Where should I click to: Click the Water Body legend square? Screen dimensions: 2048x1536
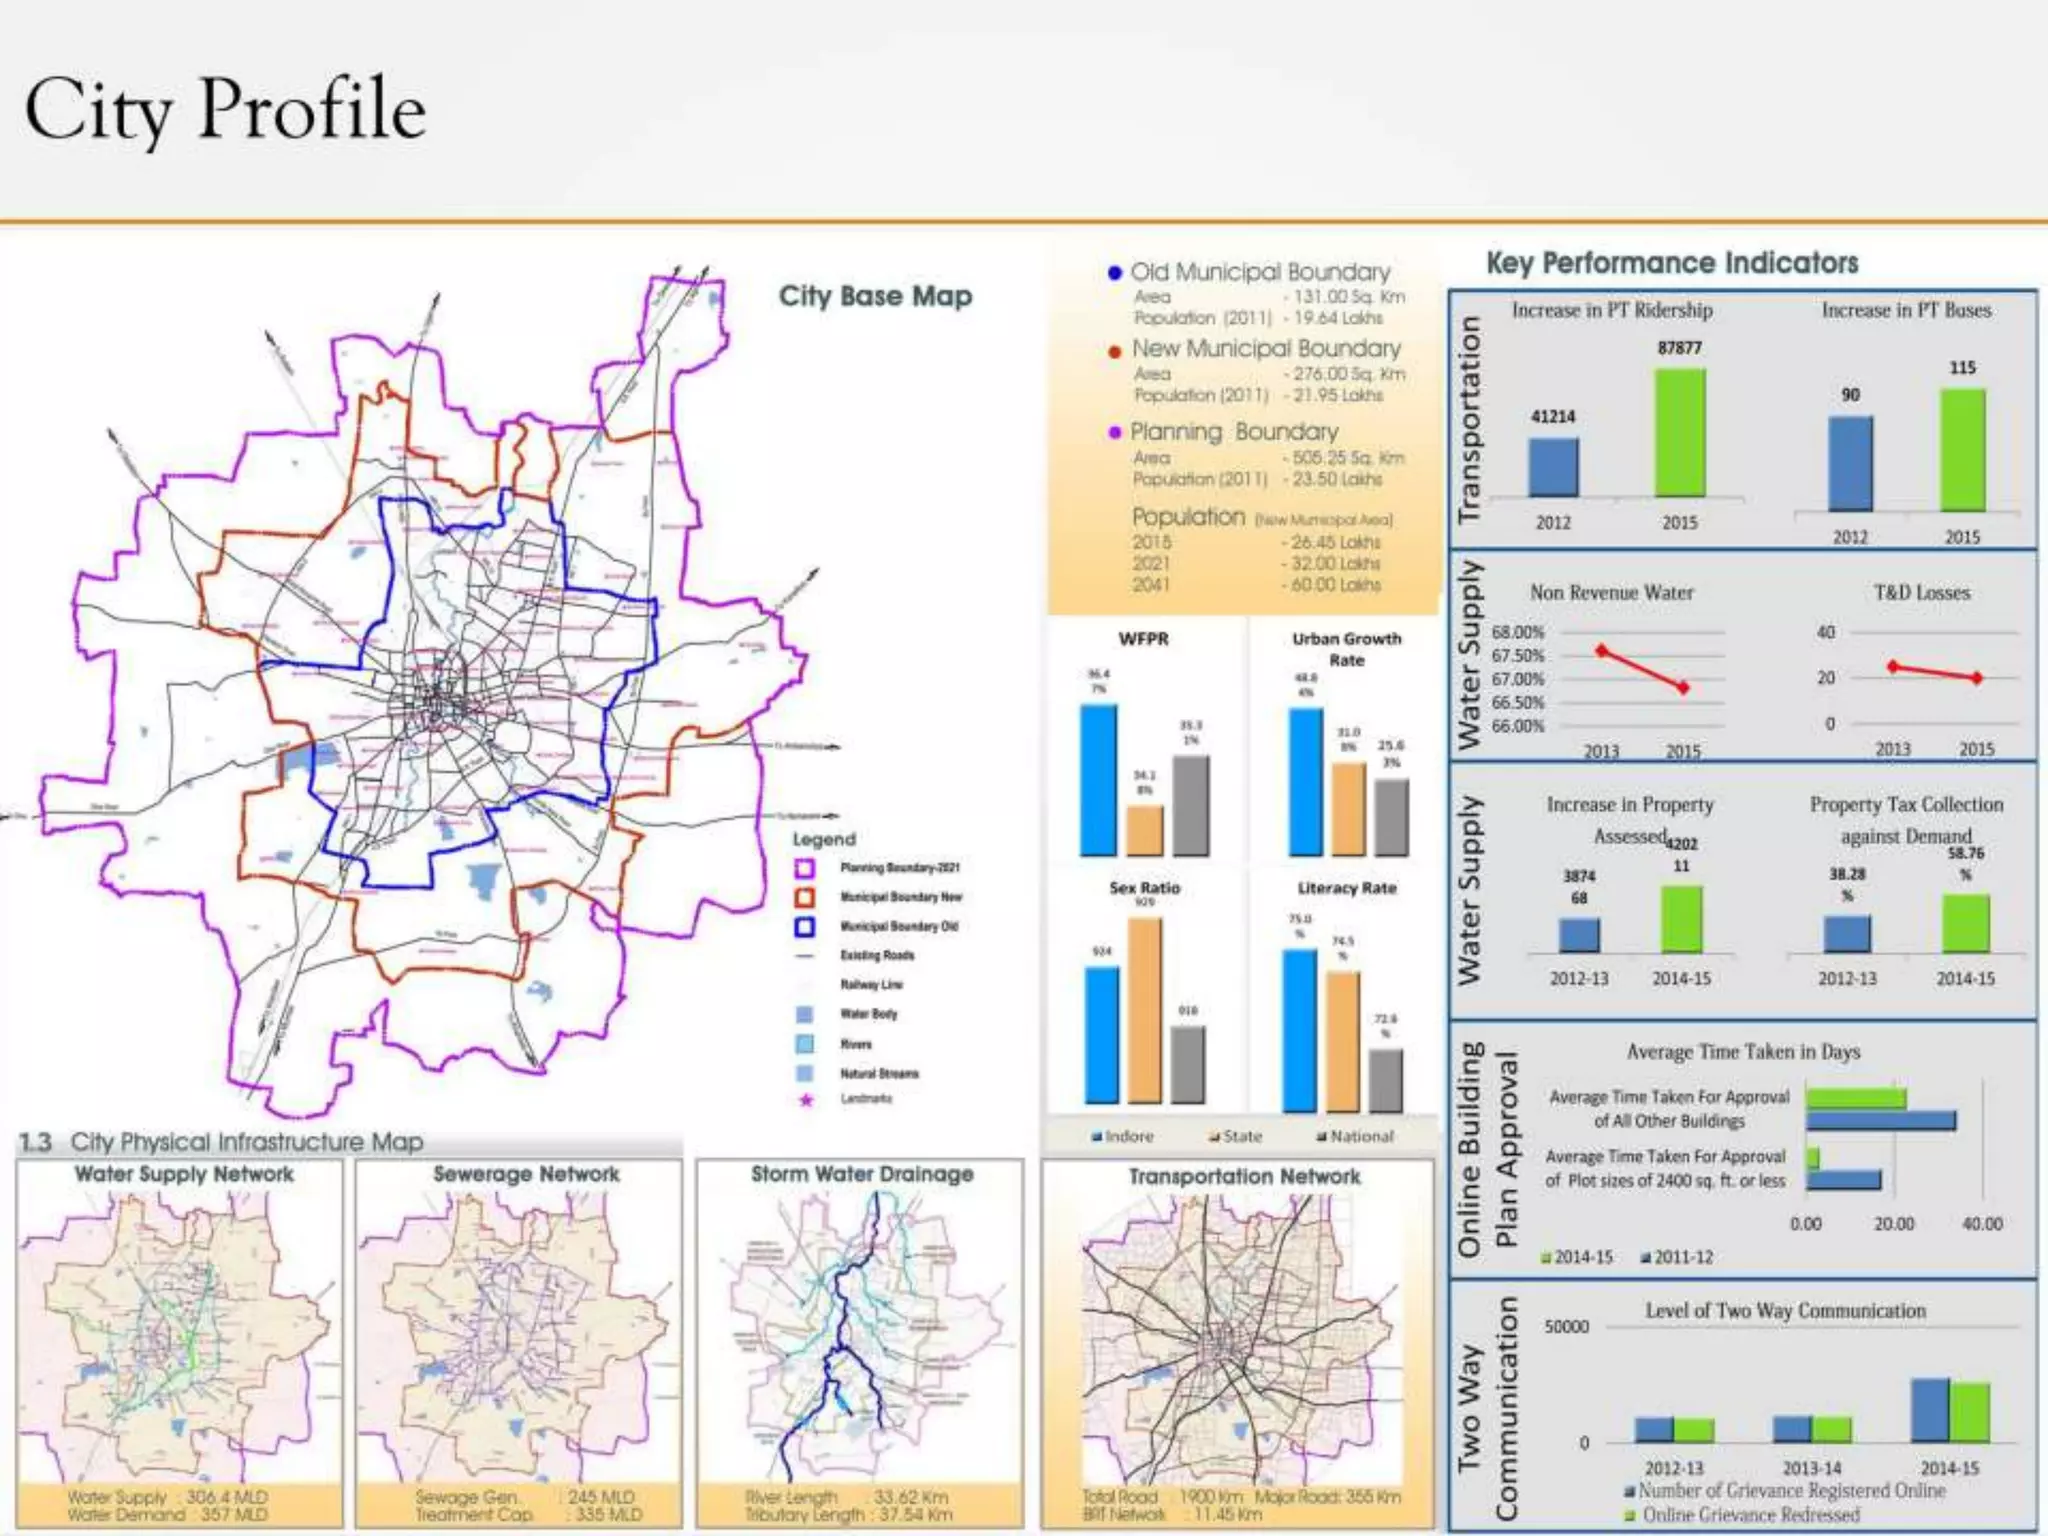click(x=804, y=1014)
